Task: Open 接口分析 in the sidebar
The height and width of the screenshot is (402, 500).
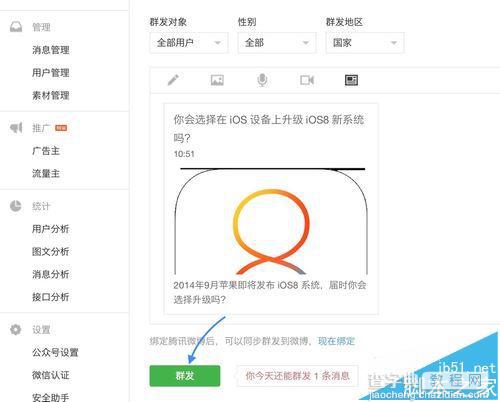Action: pos(51,297)
